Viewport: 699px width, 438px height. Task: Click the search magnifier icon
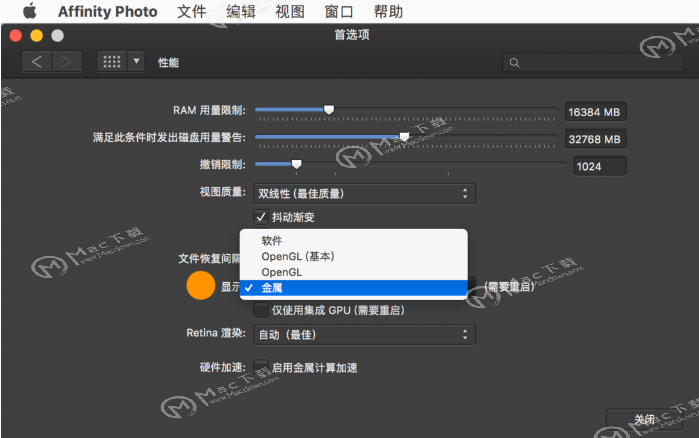(514, 63)
